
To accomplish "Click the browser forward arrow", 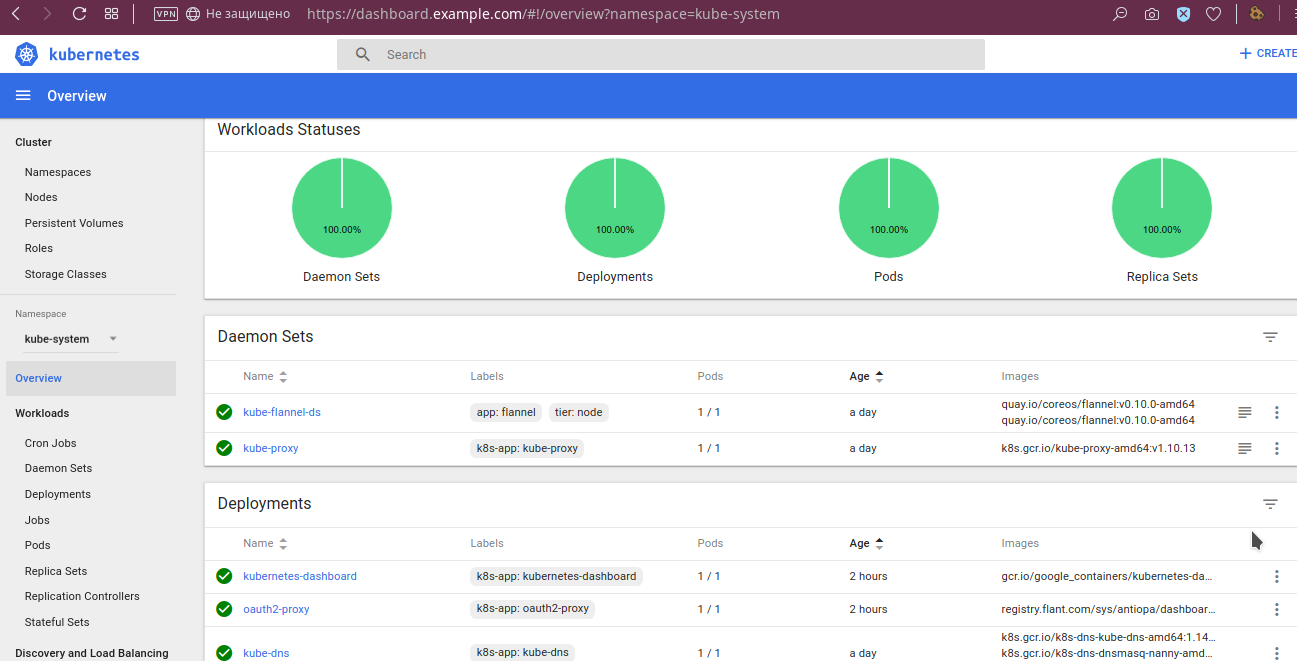I will pos(48,14).
